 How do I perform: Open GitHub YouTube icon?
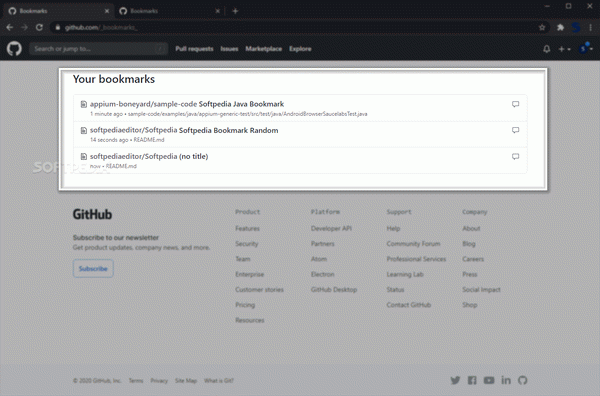click(x=489, y=380)
